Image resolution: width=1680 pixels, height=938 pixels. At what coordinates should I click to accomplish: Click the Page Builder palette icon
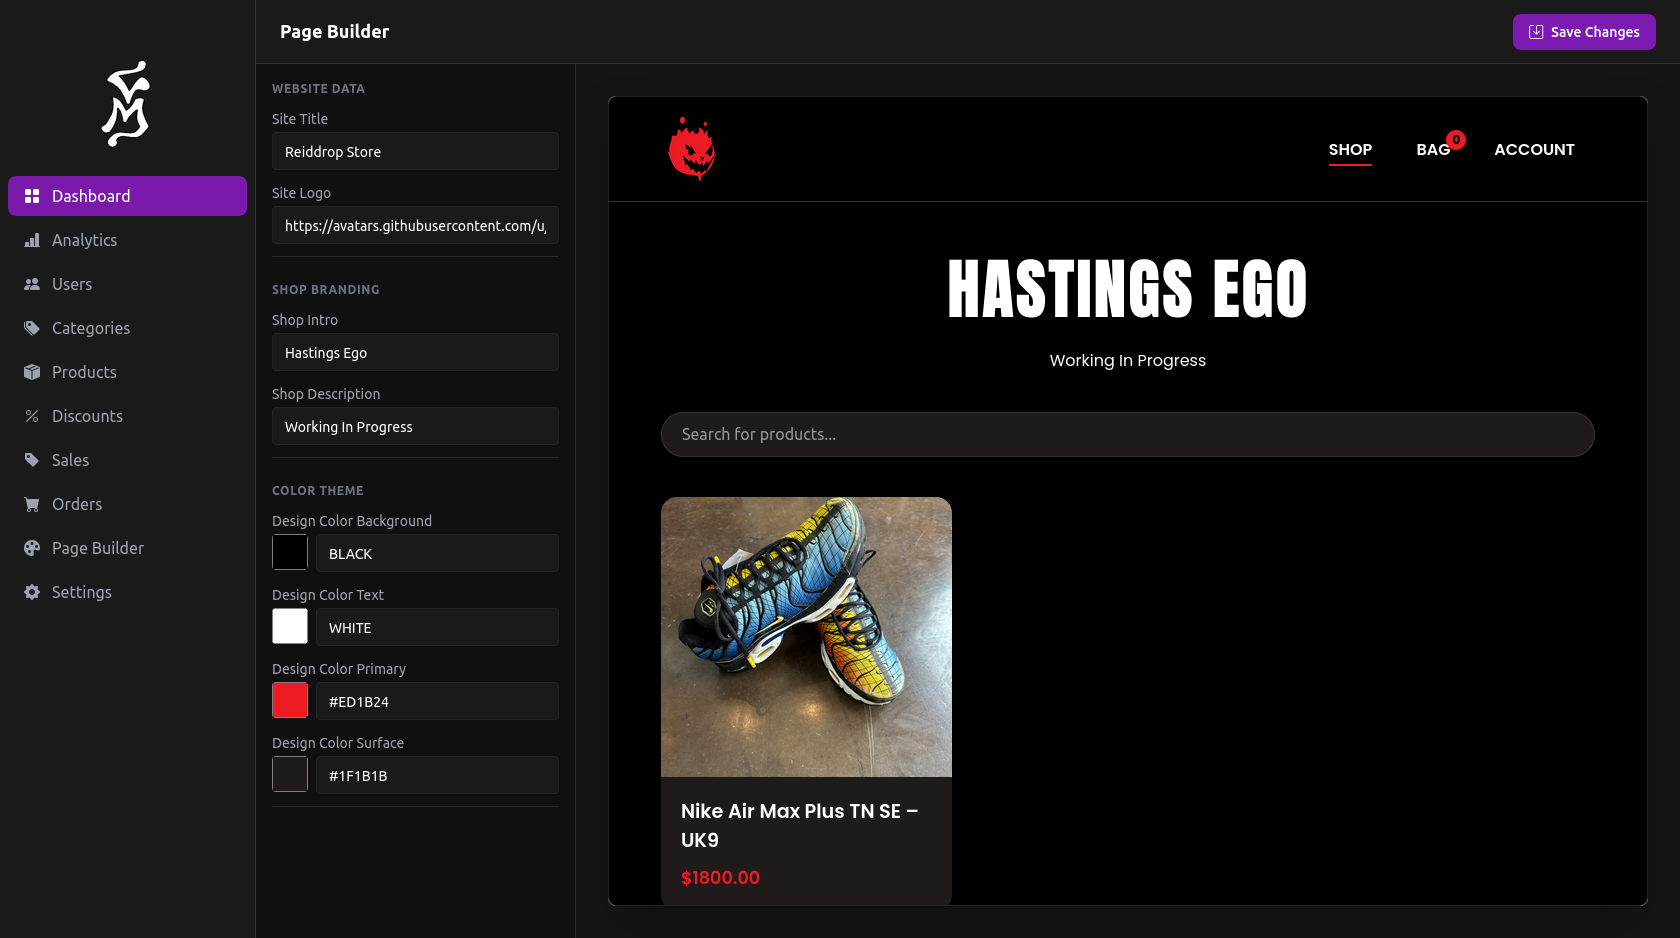pyautogui.click(x=32, y=548)
